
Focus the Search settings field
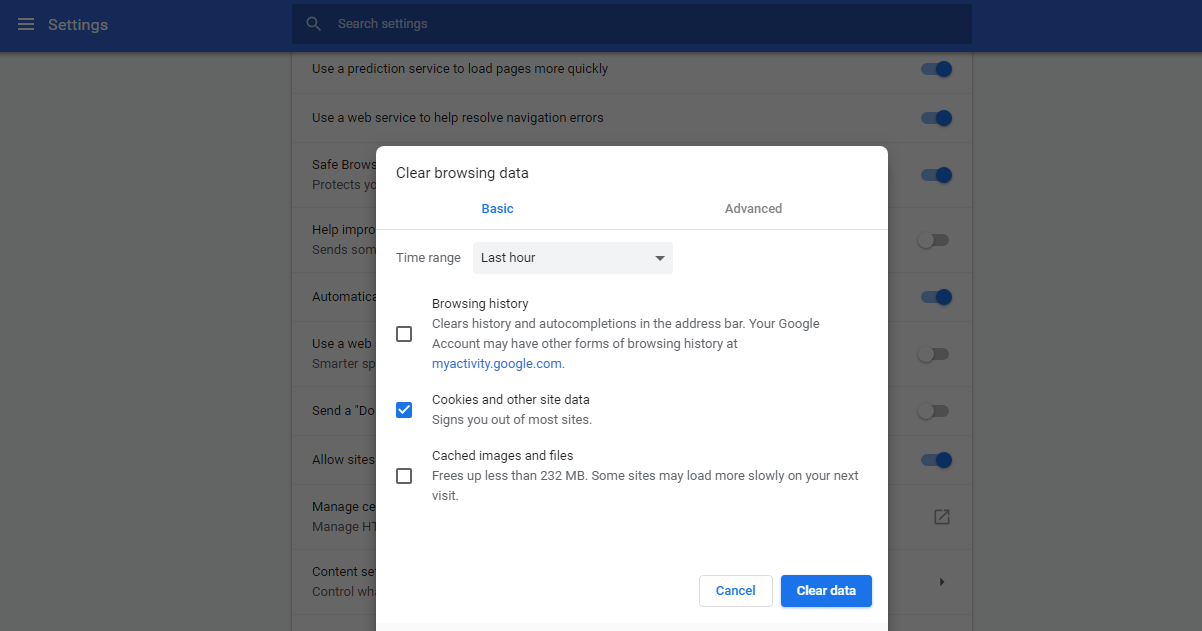[640, 24]
